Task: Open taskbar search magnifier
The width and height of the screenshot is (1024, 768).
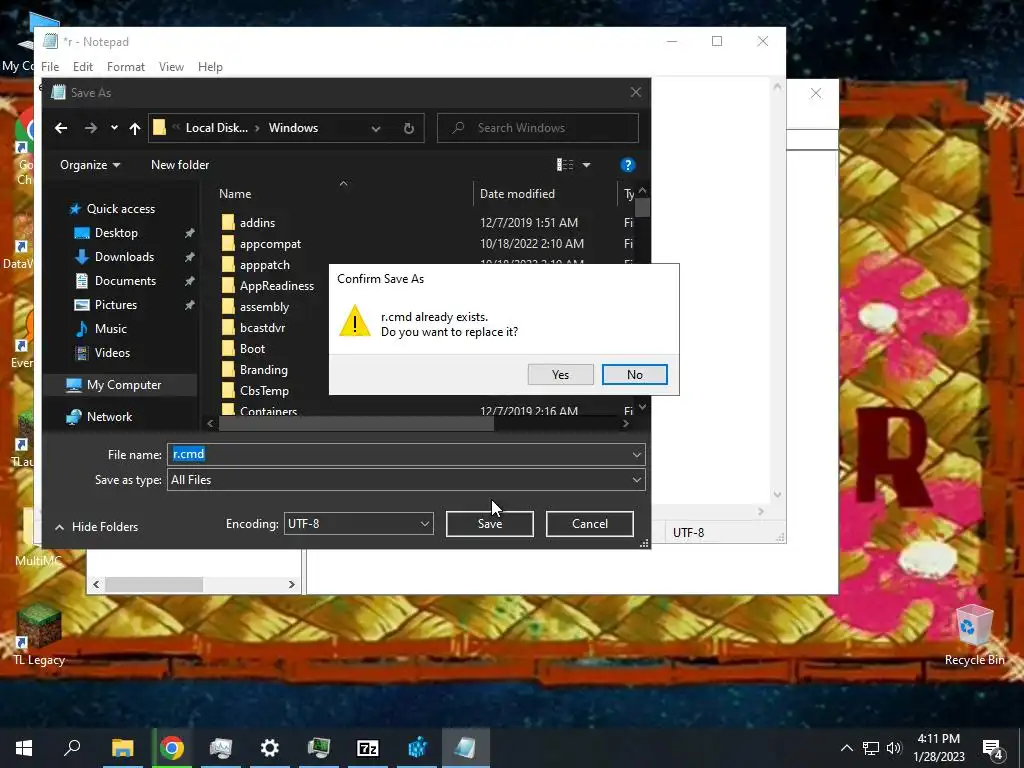Action: pos(72,748)
